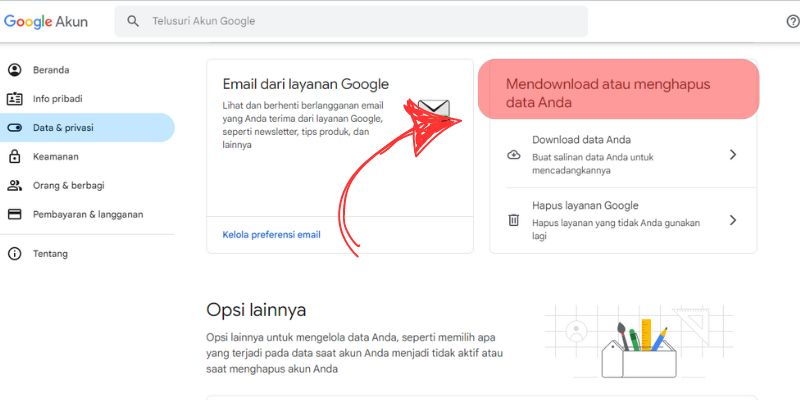This screenshot has width=800, height=400.
Task: Click the Mendownload atau menghapus data Anda heading
Action: click(x=608, y=93)
